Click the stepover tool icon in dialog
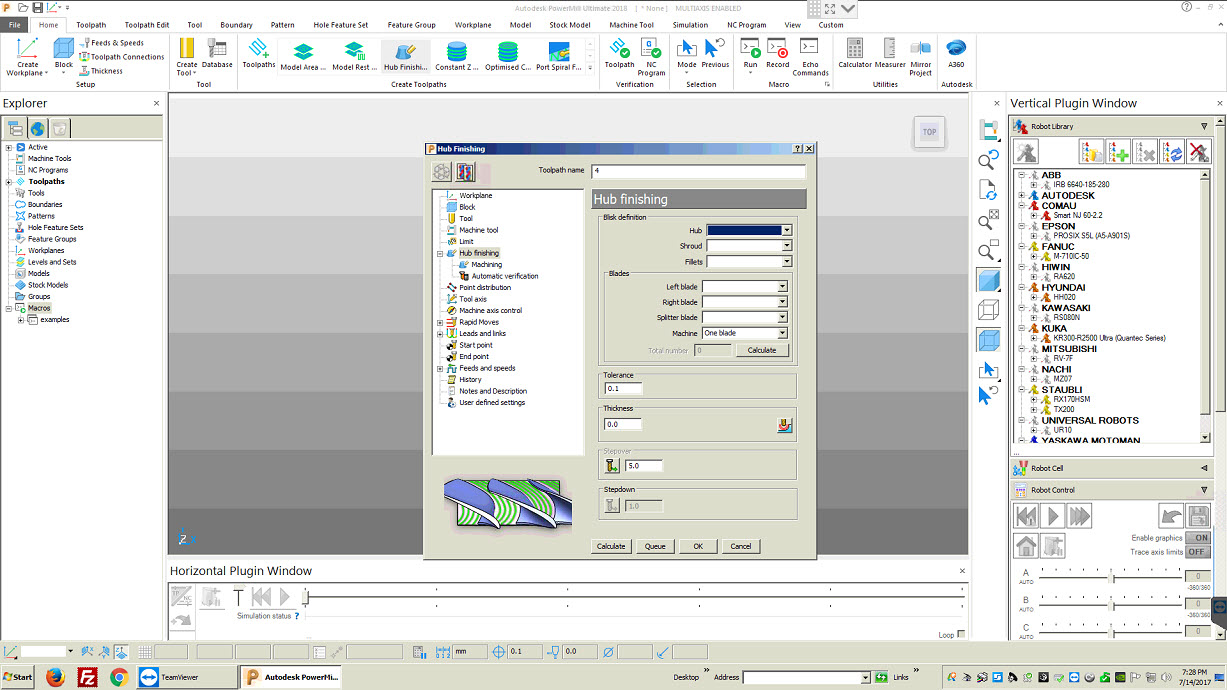 612,466
